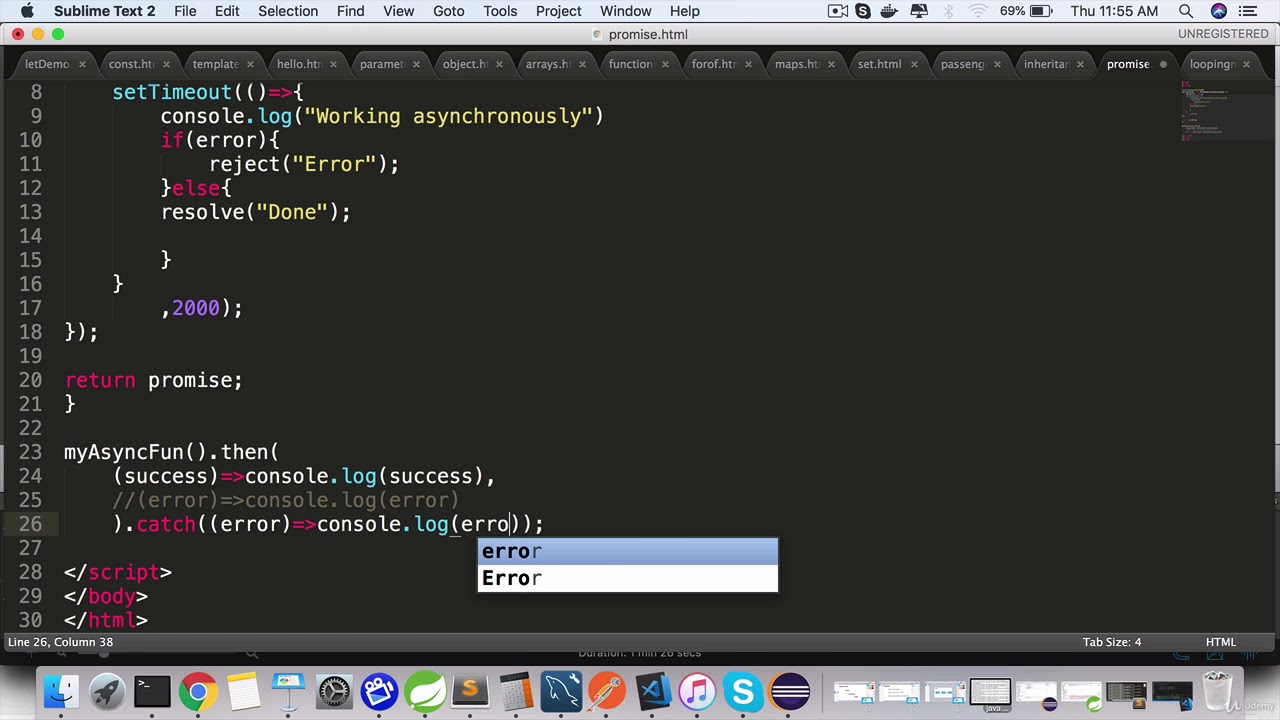Open the HTML syntax selector
Screen dimensions: 1280x720
[x=1220, y=642]
